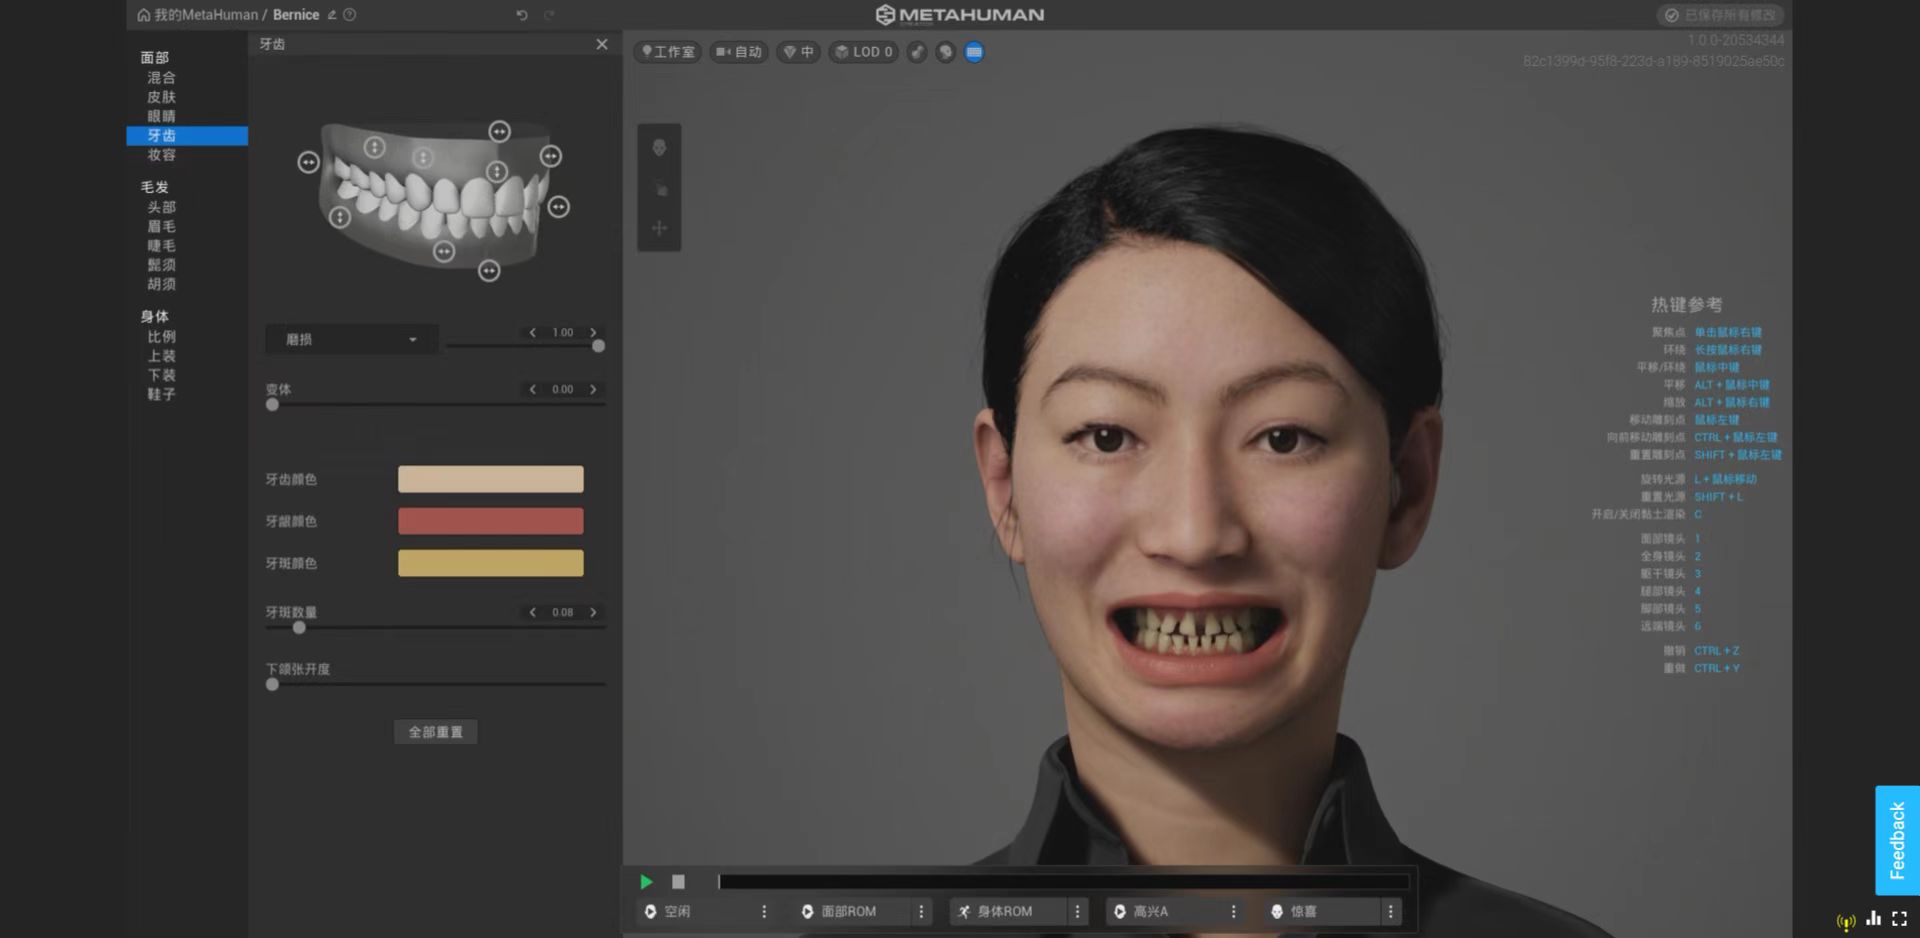Select the highlighted 牙齿 item

tap(187, 136)
